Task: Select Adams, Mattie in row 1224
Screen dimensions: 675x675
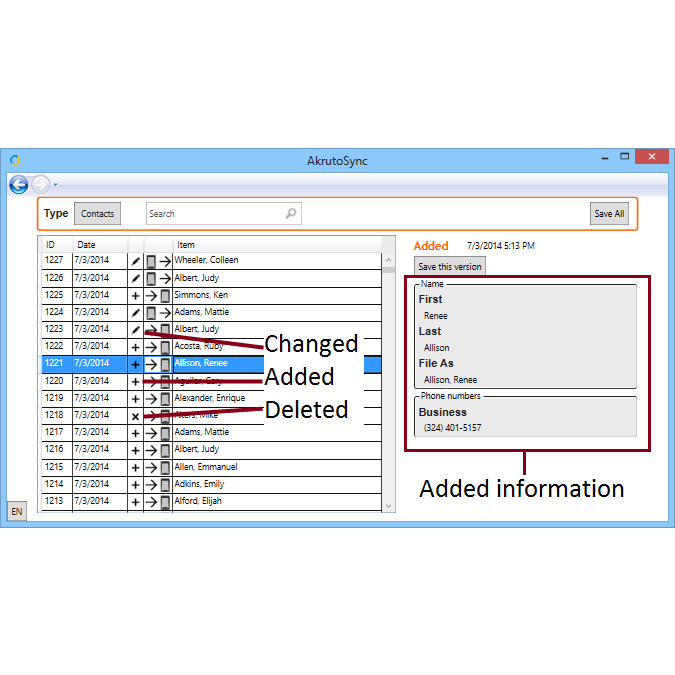Action: click(x=211, y=313)
